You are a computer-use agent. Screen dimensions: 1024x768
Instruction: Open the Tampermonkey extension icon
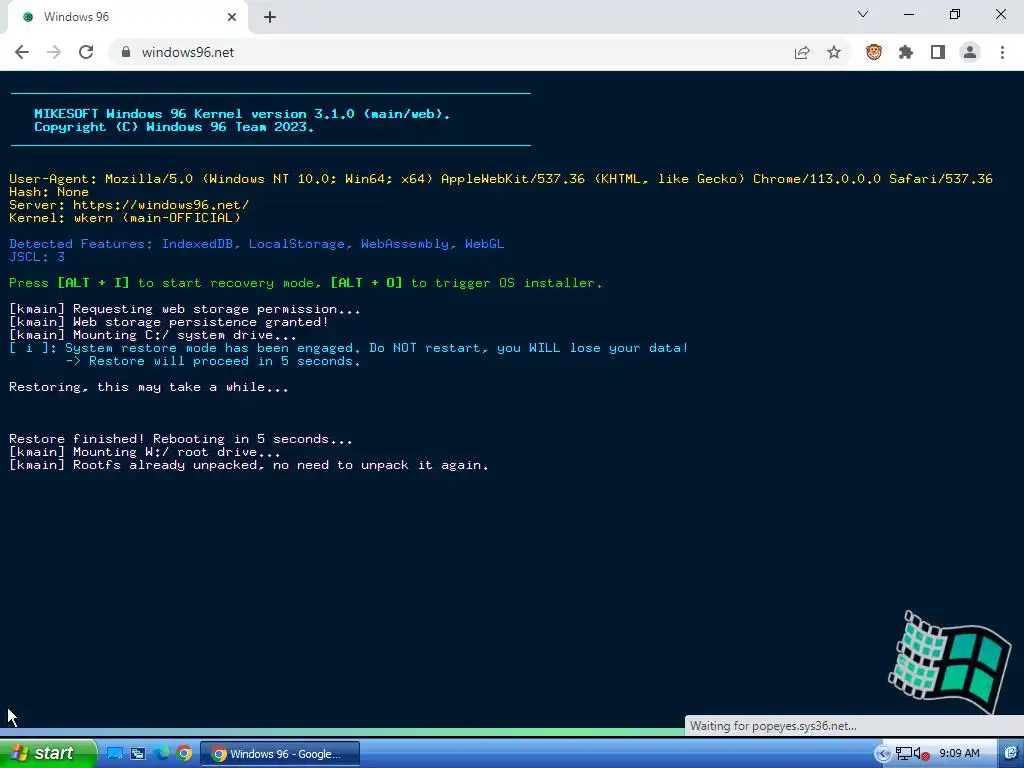click(874, 52)
